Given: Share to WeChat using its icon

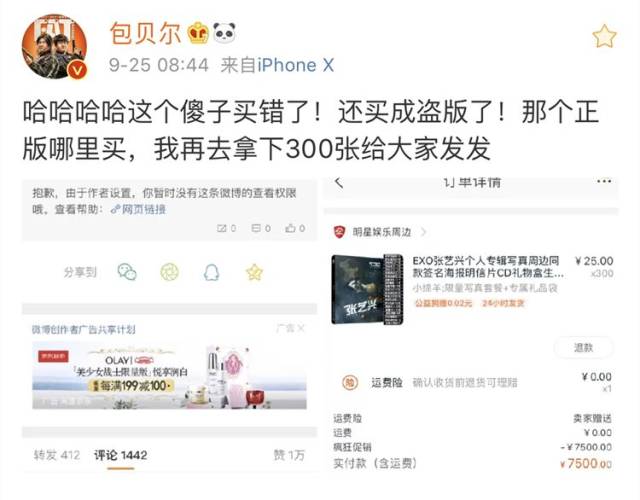Looking at the screenshot, I should click(x=127, y=272).
